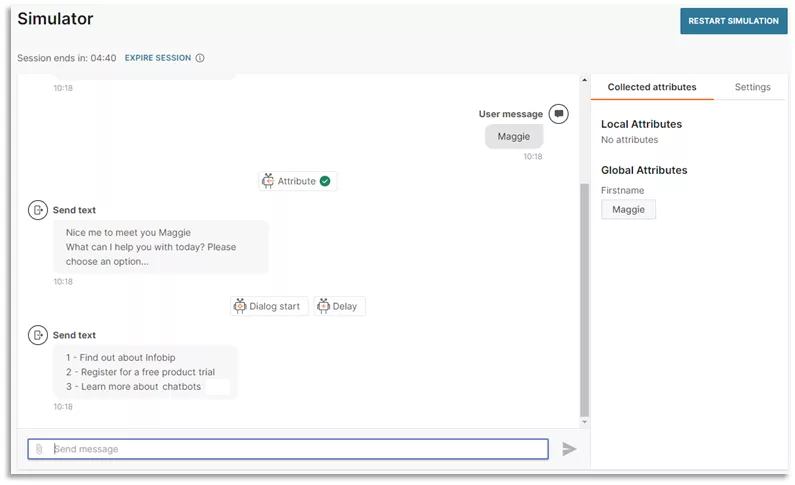Image resolution: width=795 pixels, height=485 pixels.
Task: Click the chat vertical scrollbar thumb
Action: click(x=584, y=300)
